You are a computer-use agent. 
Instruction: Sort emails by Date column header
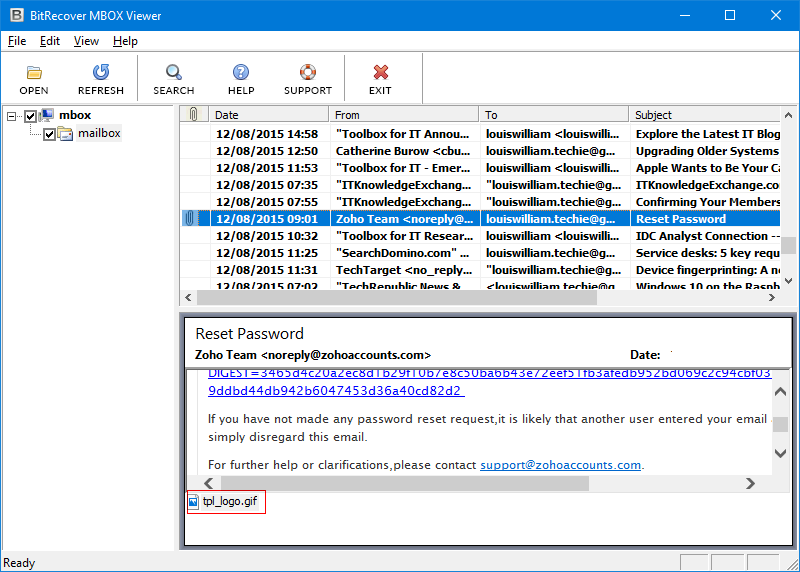269,114
